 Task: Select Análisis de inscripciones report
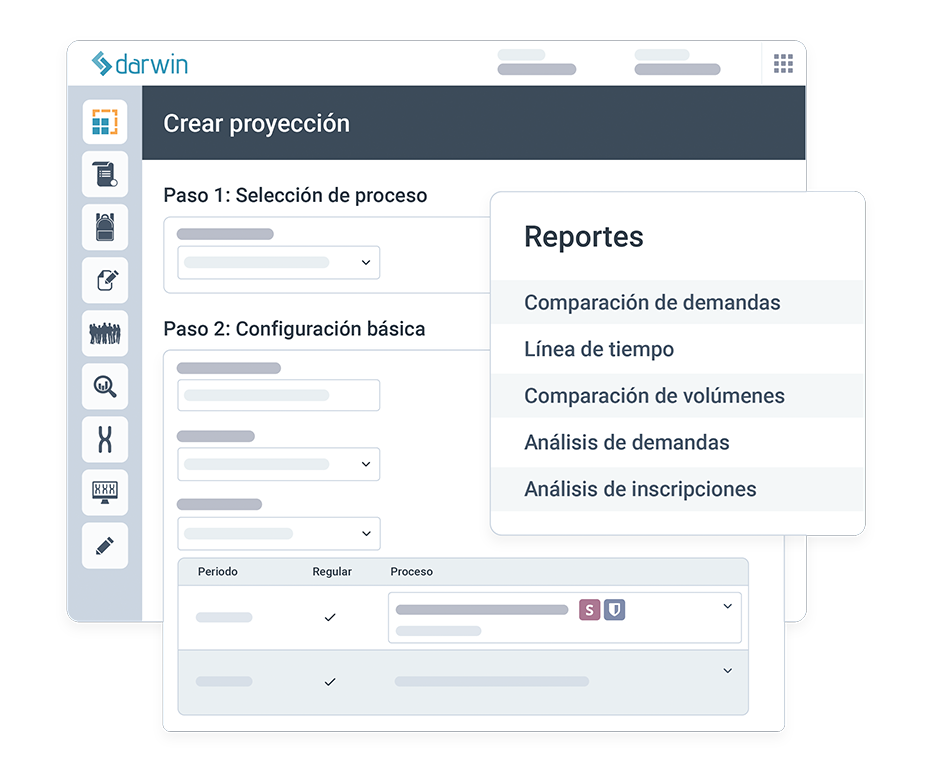click(x=677, y=489)
